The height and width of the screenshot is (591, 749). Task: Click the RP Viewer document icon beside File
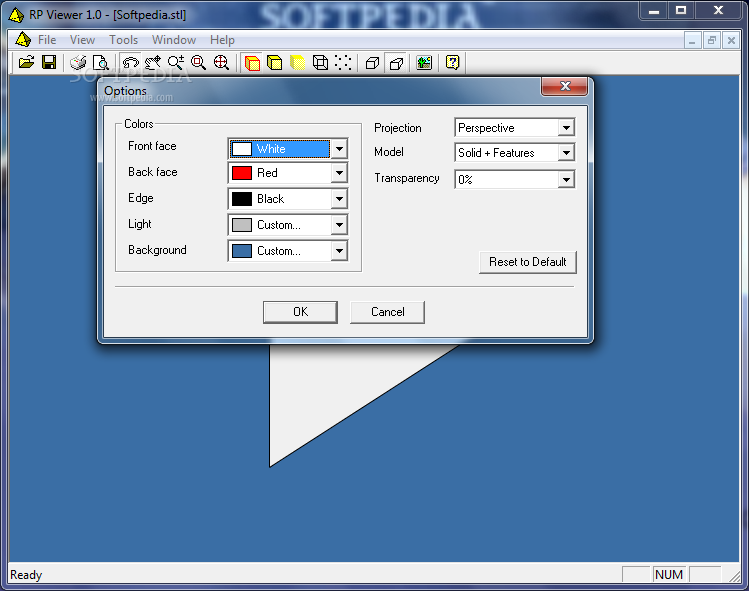tap(22, 40)
